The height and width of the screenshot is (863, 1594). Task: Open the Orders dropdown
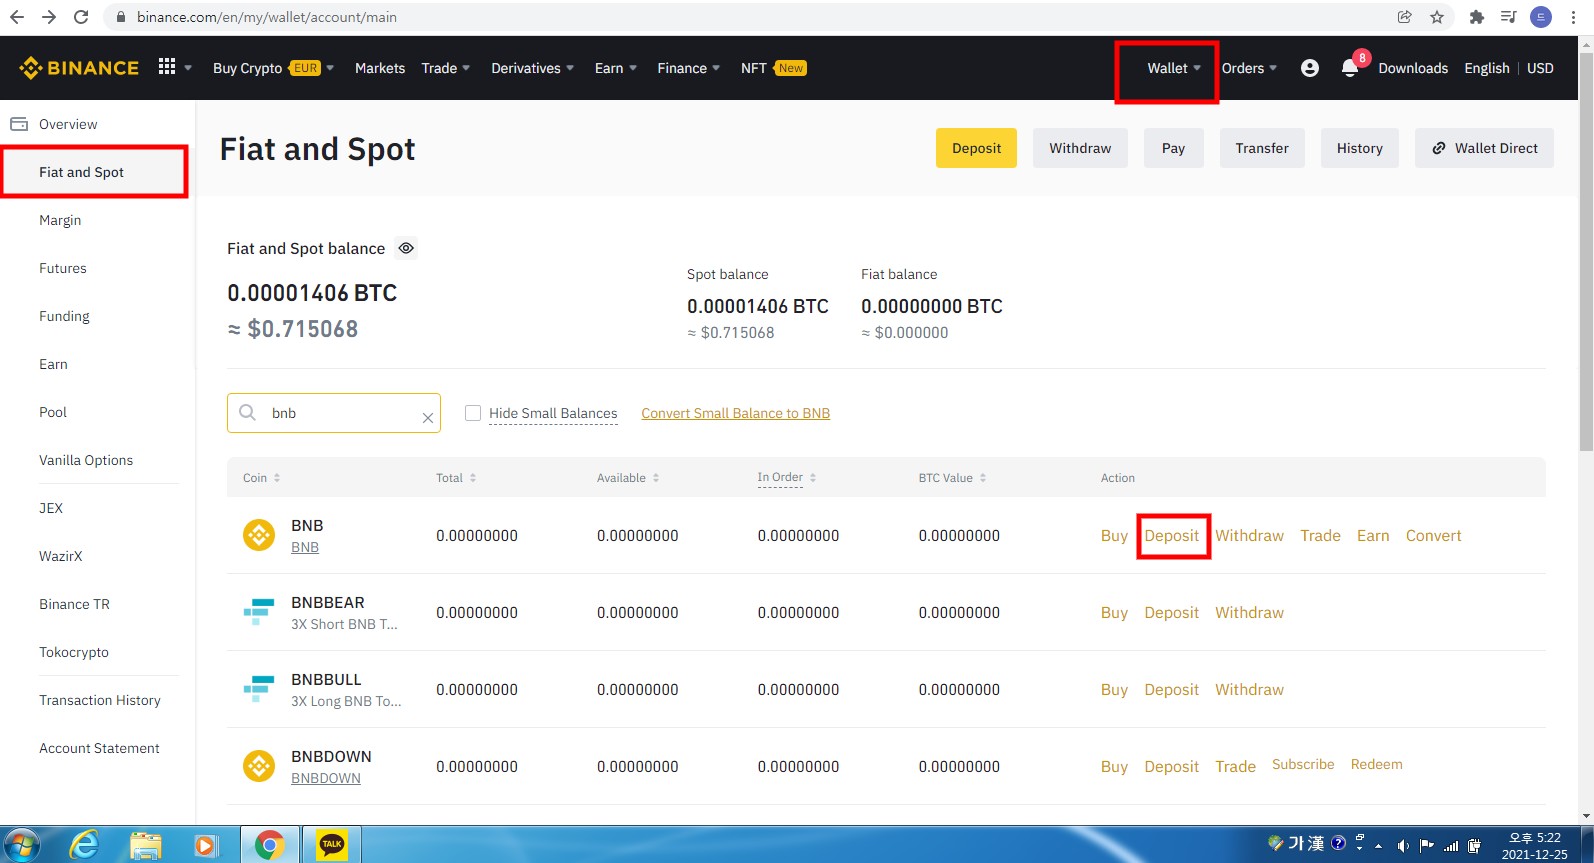point(1249,68)
